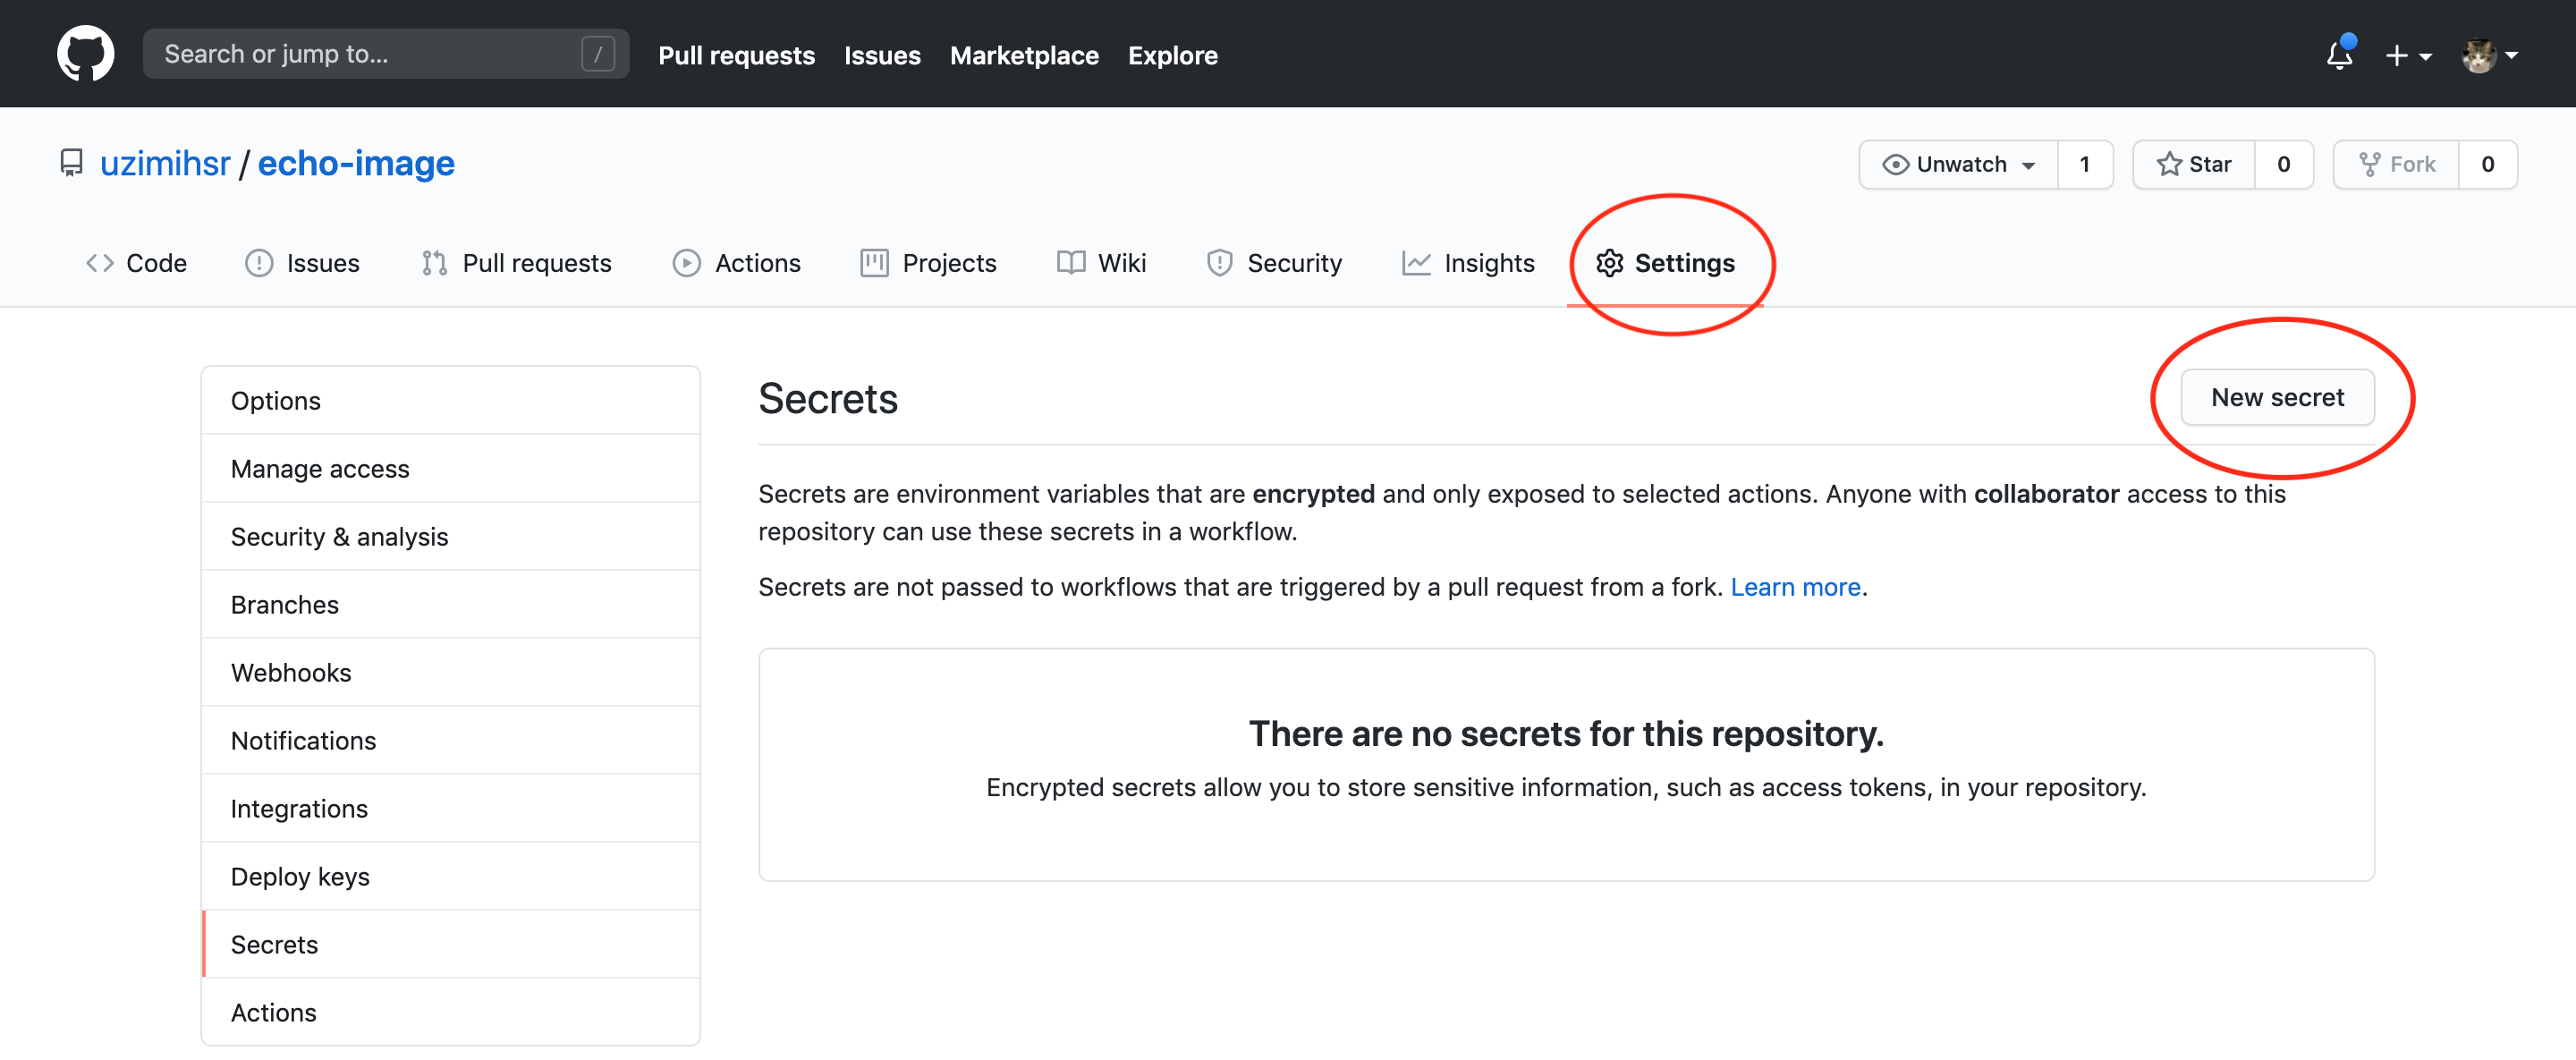Viewport: 2576px width, 1060px height.
Task: Fork the echo-image repository
Action: click(x=2396, y=164)
